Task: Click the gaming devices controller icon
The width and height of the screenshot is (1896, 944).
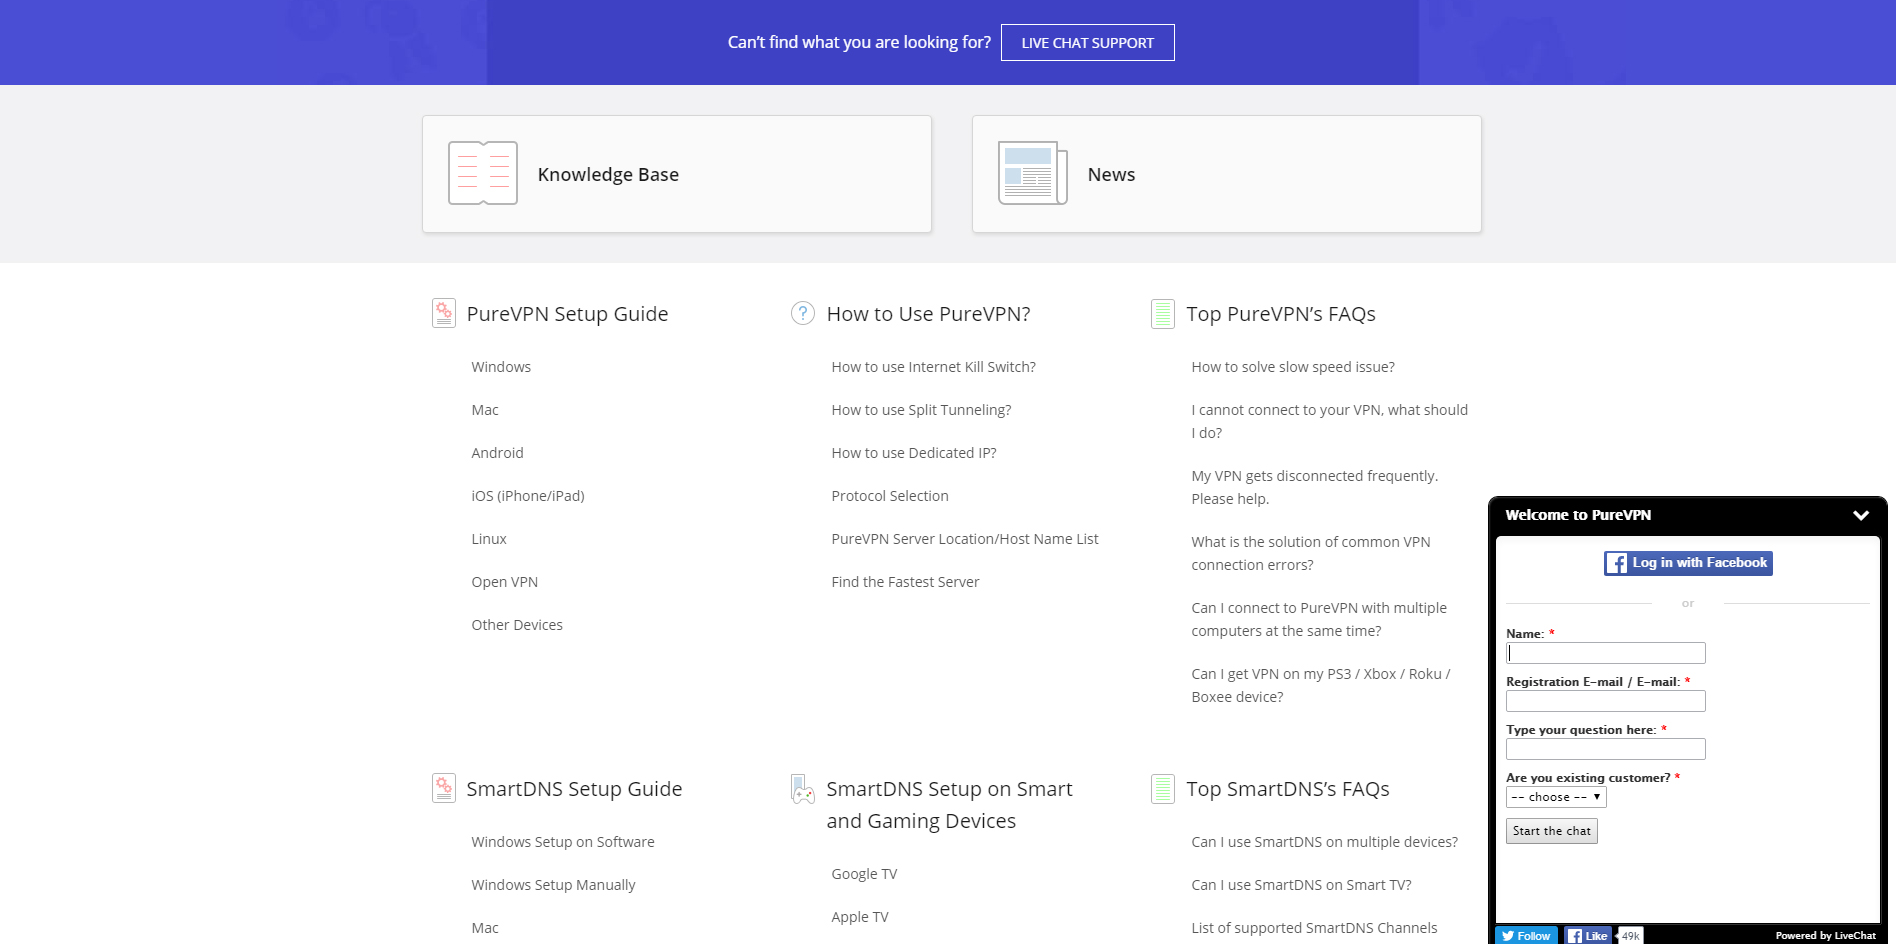Action: pyautogui.click(x=803, y=790)
